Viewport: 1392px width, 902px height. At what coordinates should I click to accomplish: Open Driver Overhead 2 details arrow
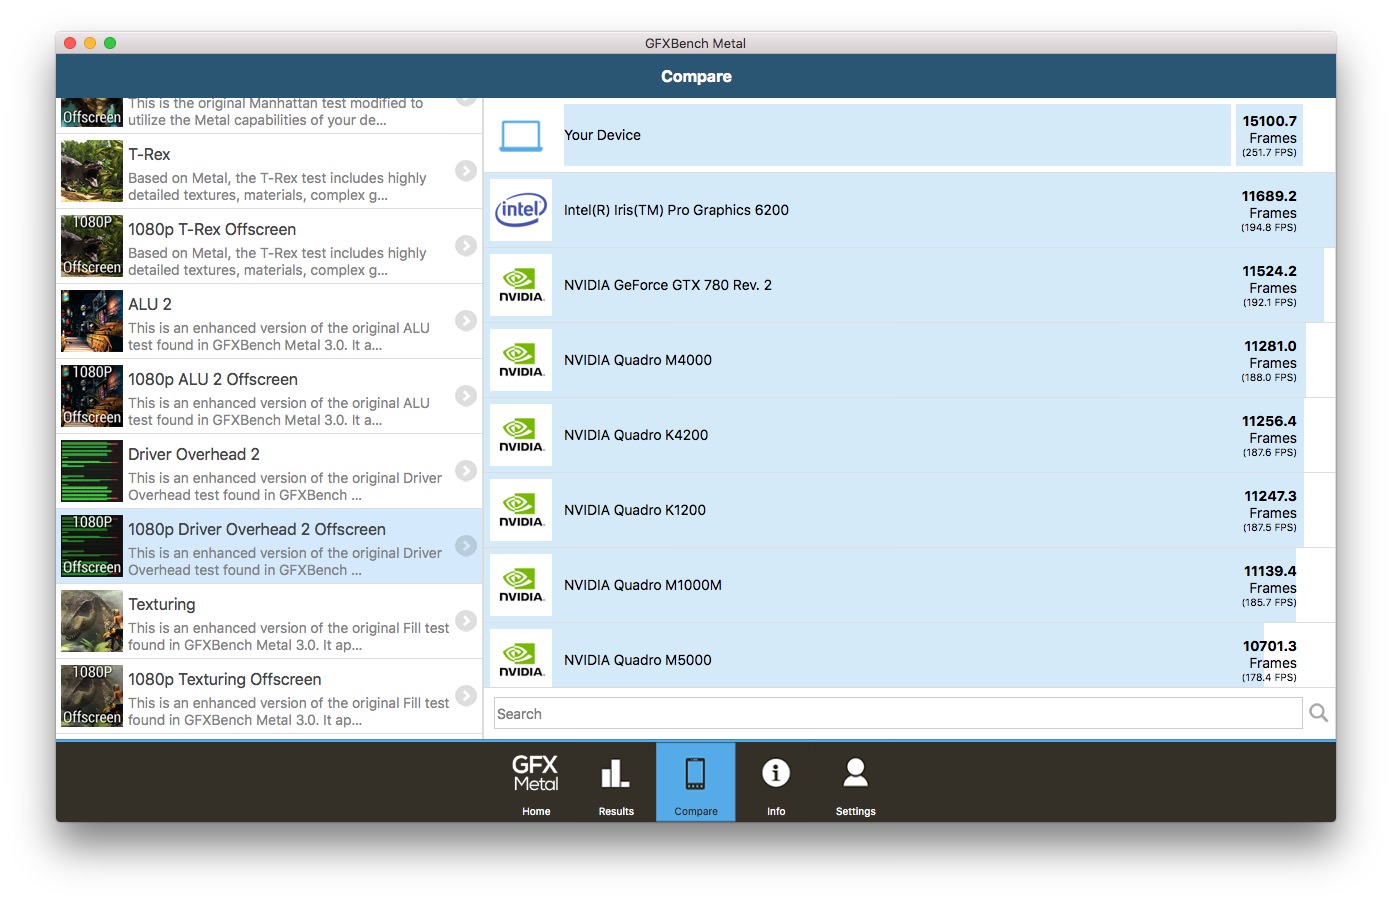coord(466,471)
